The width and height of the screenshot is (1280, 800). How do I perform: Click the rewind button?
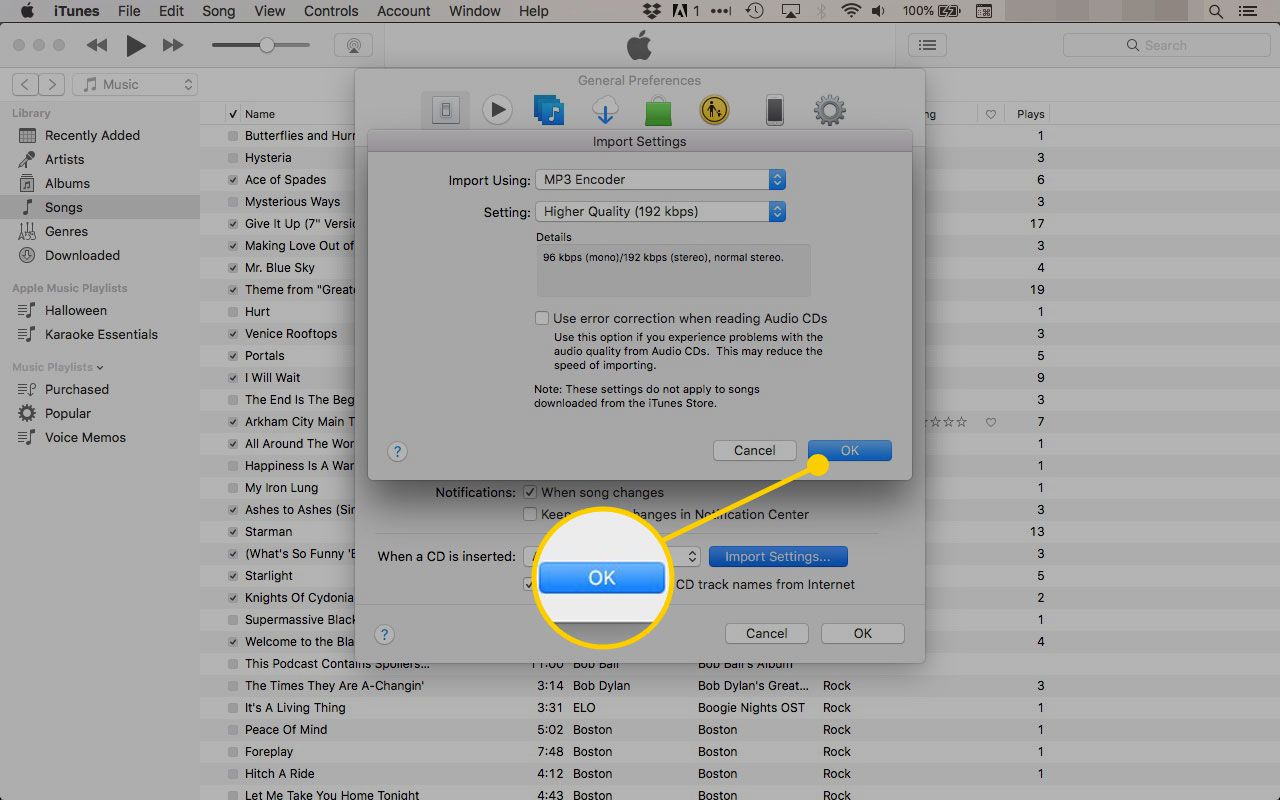point(97,45)
